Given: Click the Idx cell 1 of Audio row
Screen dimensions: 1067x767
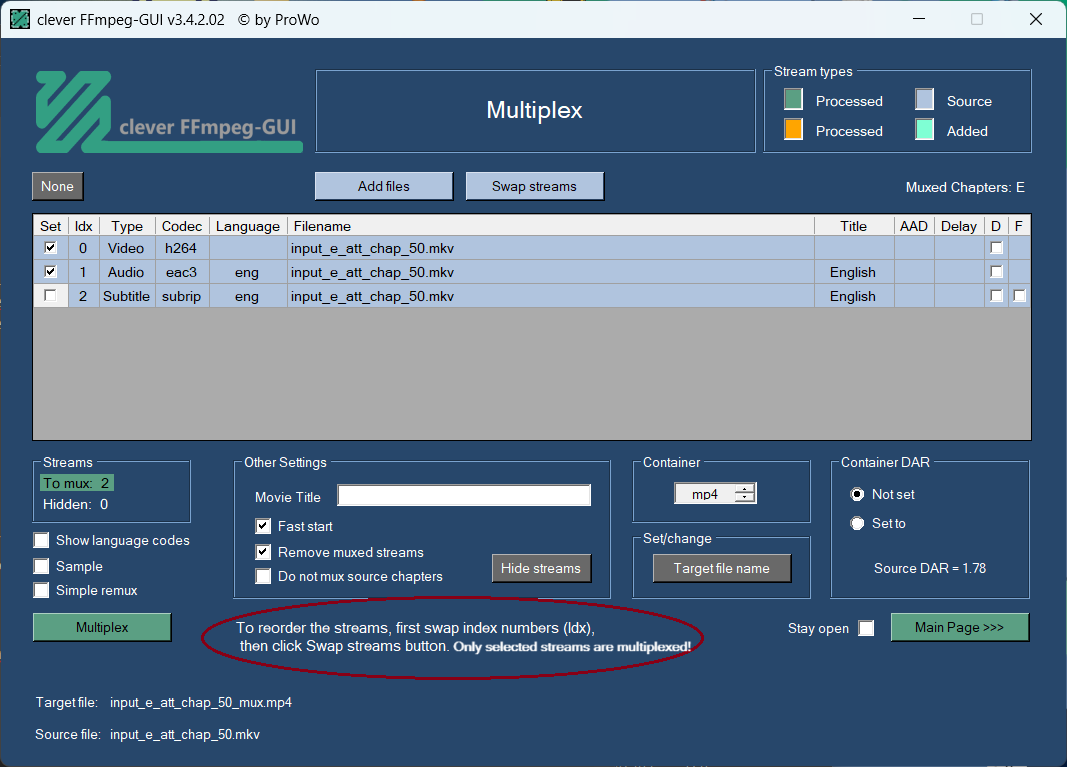Looking at the screenshot, I should (x=83, y=272).
